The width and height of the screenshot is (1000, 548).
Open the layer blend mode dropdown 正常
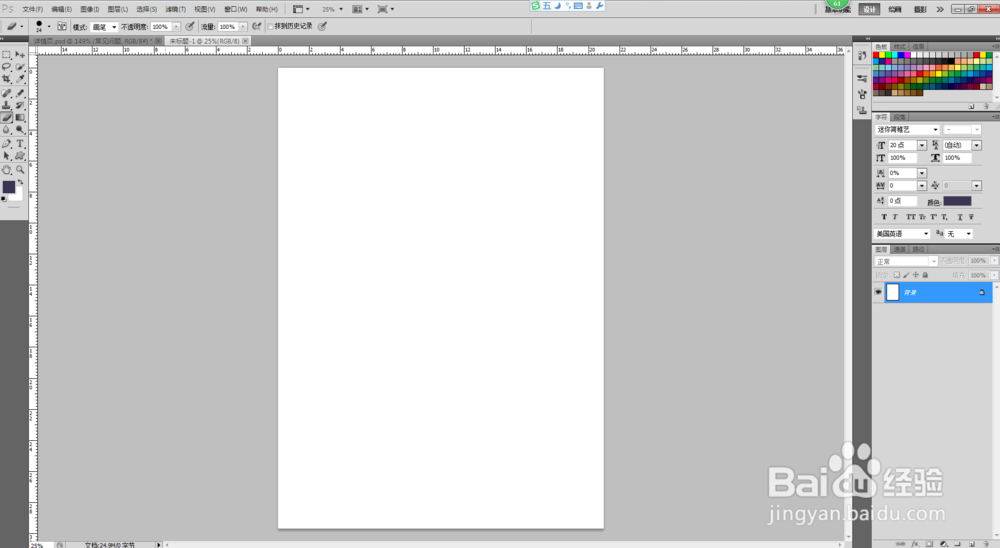906,262
